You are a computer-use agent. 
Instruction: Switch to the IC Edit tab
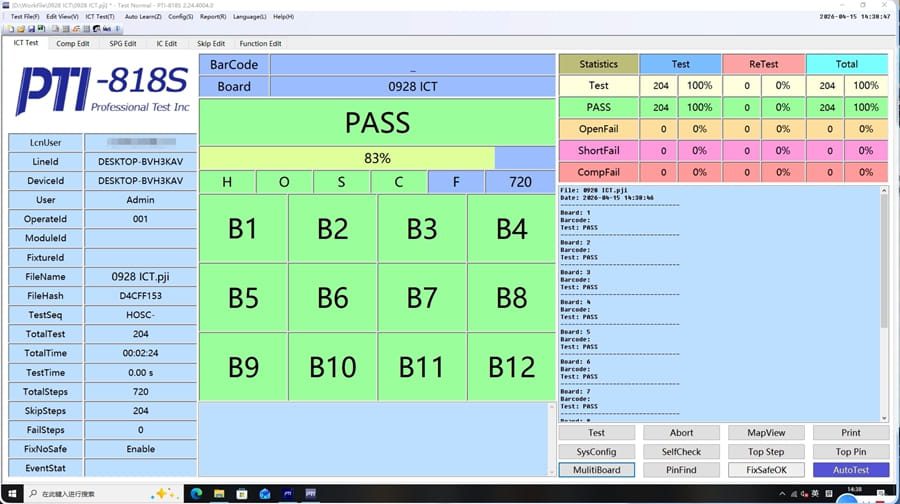[166, 44]
